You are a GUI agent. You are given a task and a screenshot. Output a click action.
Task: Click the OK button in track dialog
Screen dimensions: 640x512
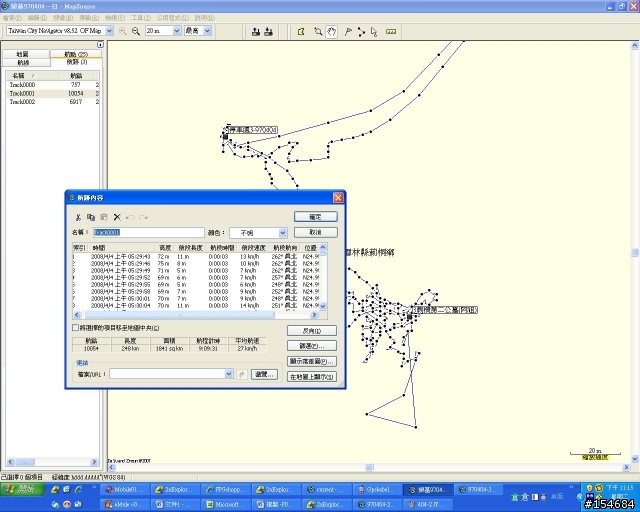tap(316, 217)
